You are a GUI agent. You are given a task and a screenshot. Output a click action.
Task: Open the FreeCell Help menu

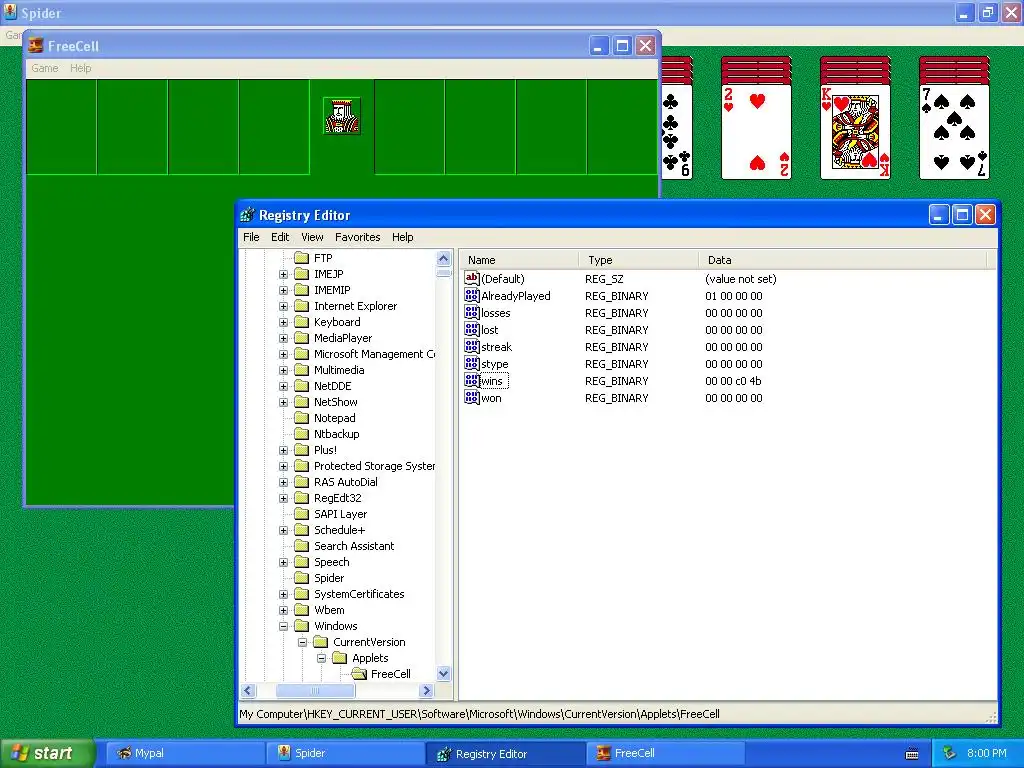point(81,68)
